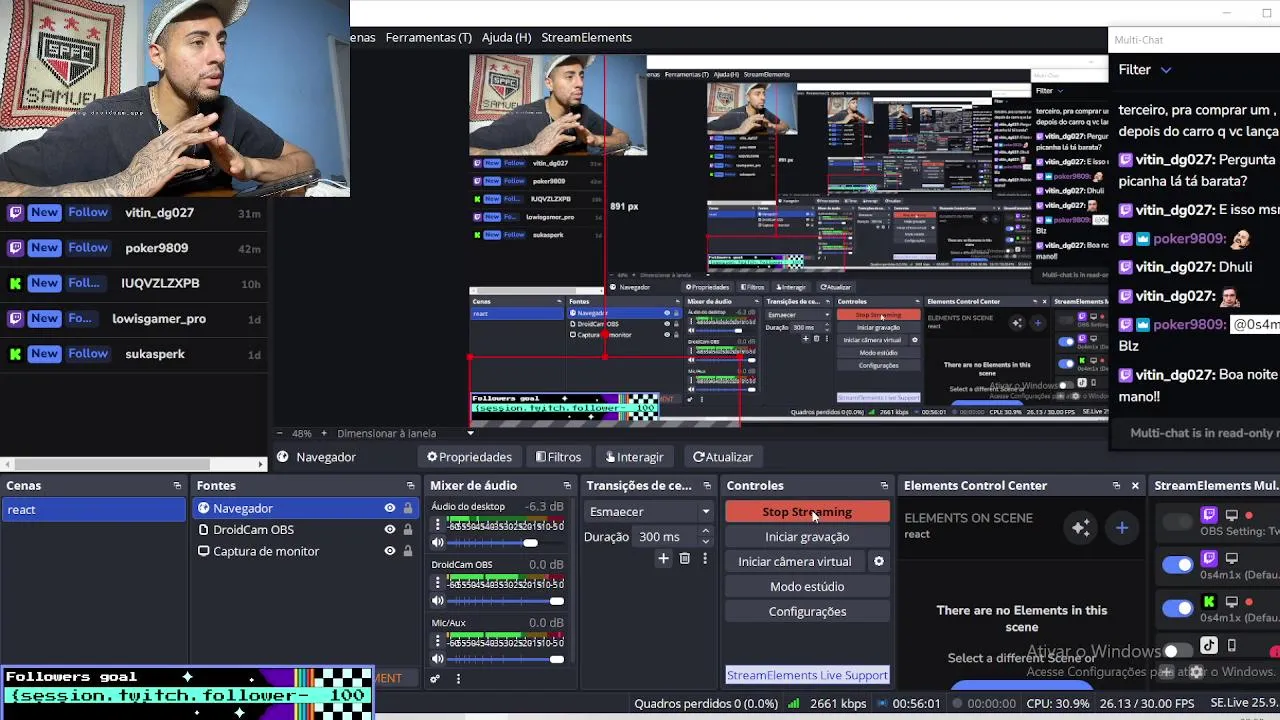Hide the Captura de monitor source
The image size is (1280, 720).
390,551
